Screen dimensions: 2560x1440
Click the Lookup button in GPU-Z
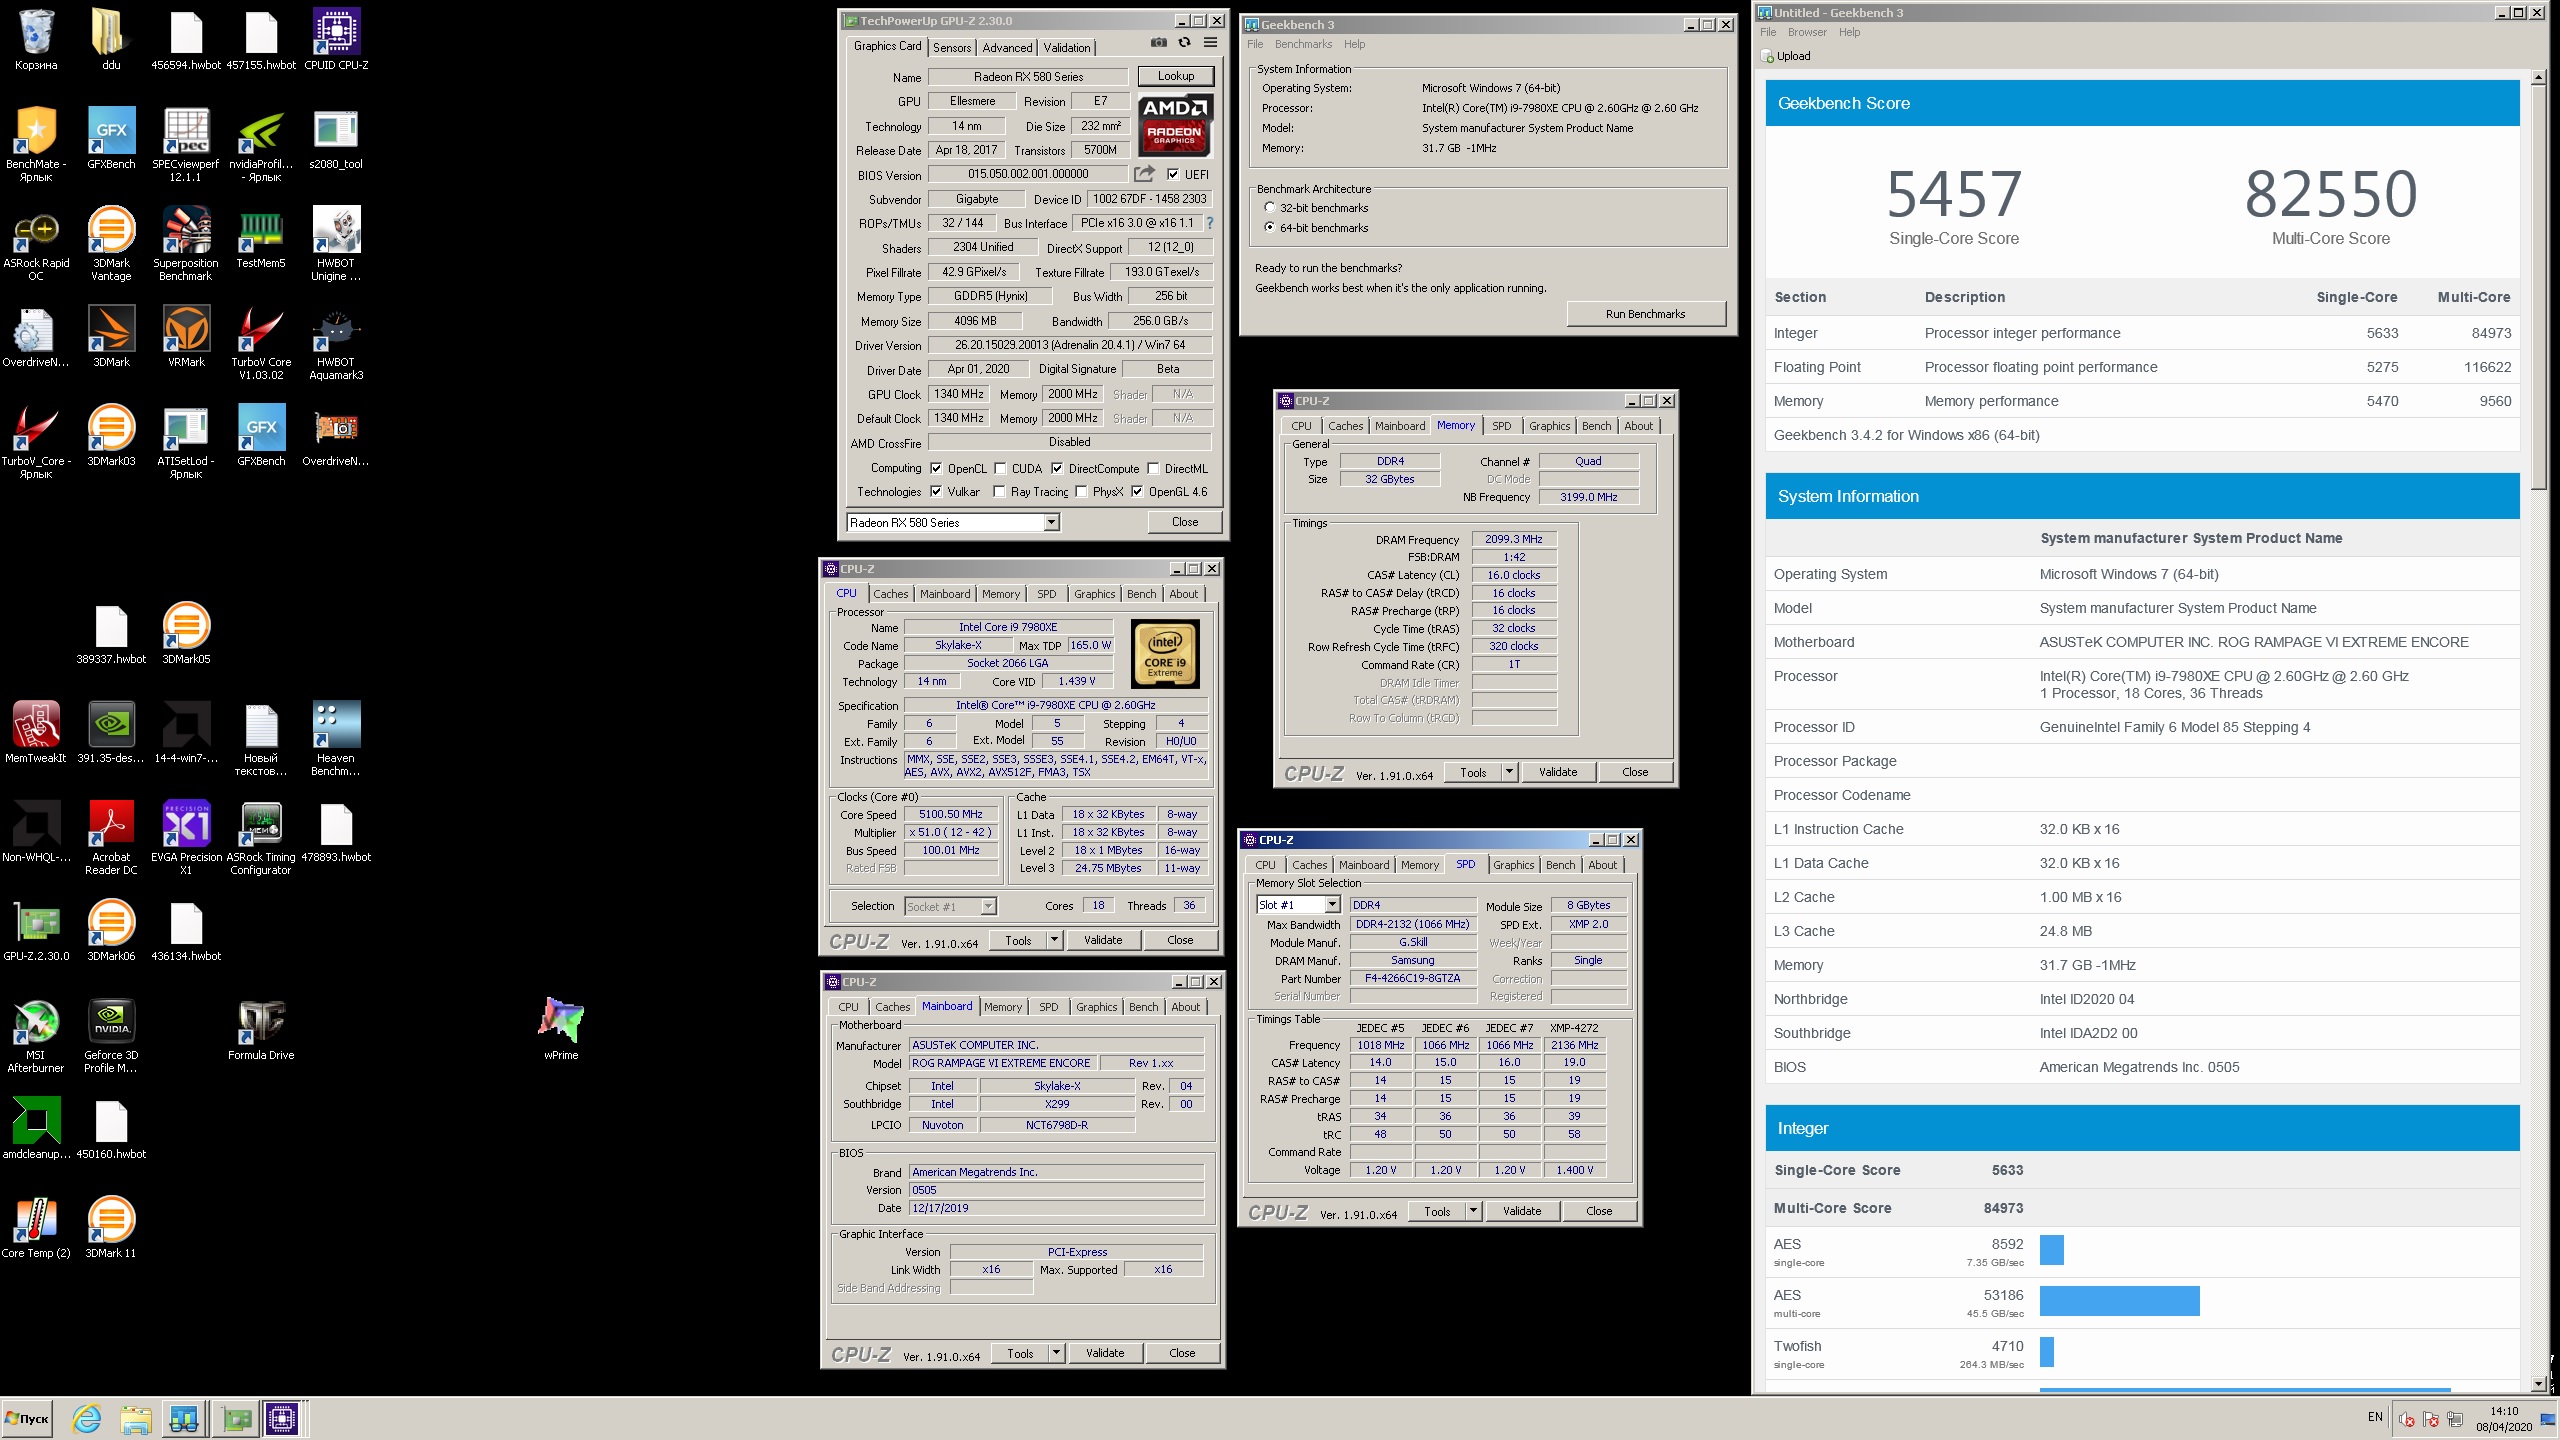pyautogui.click(x=1176, y=76)
